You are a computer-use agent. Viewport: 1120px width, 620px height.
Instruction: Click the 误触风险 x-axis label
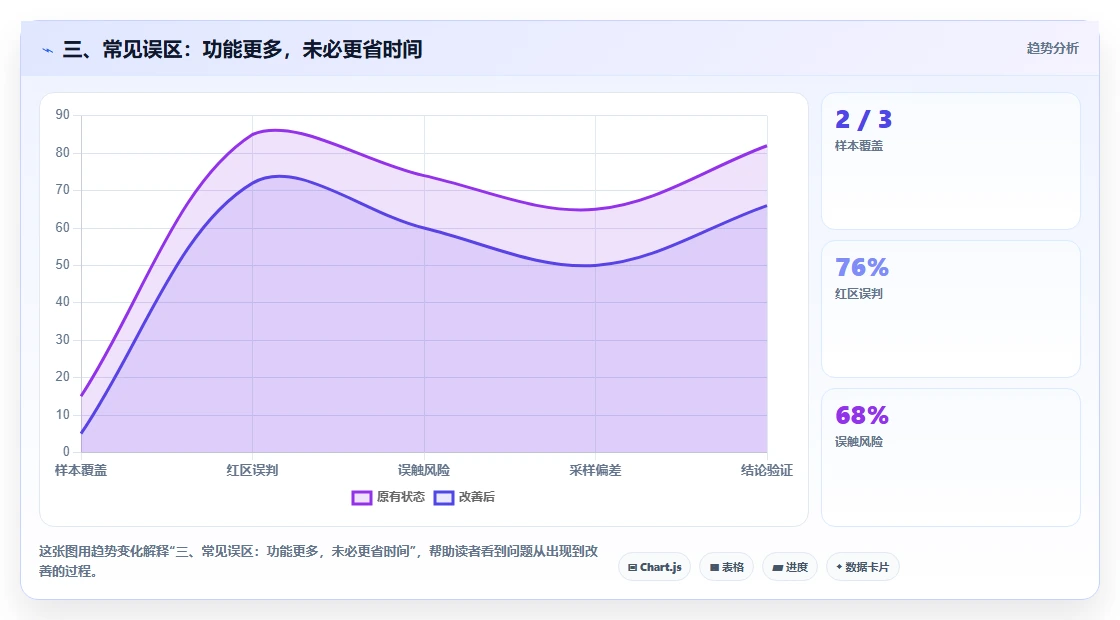point(424,471)
